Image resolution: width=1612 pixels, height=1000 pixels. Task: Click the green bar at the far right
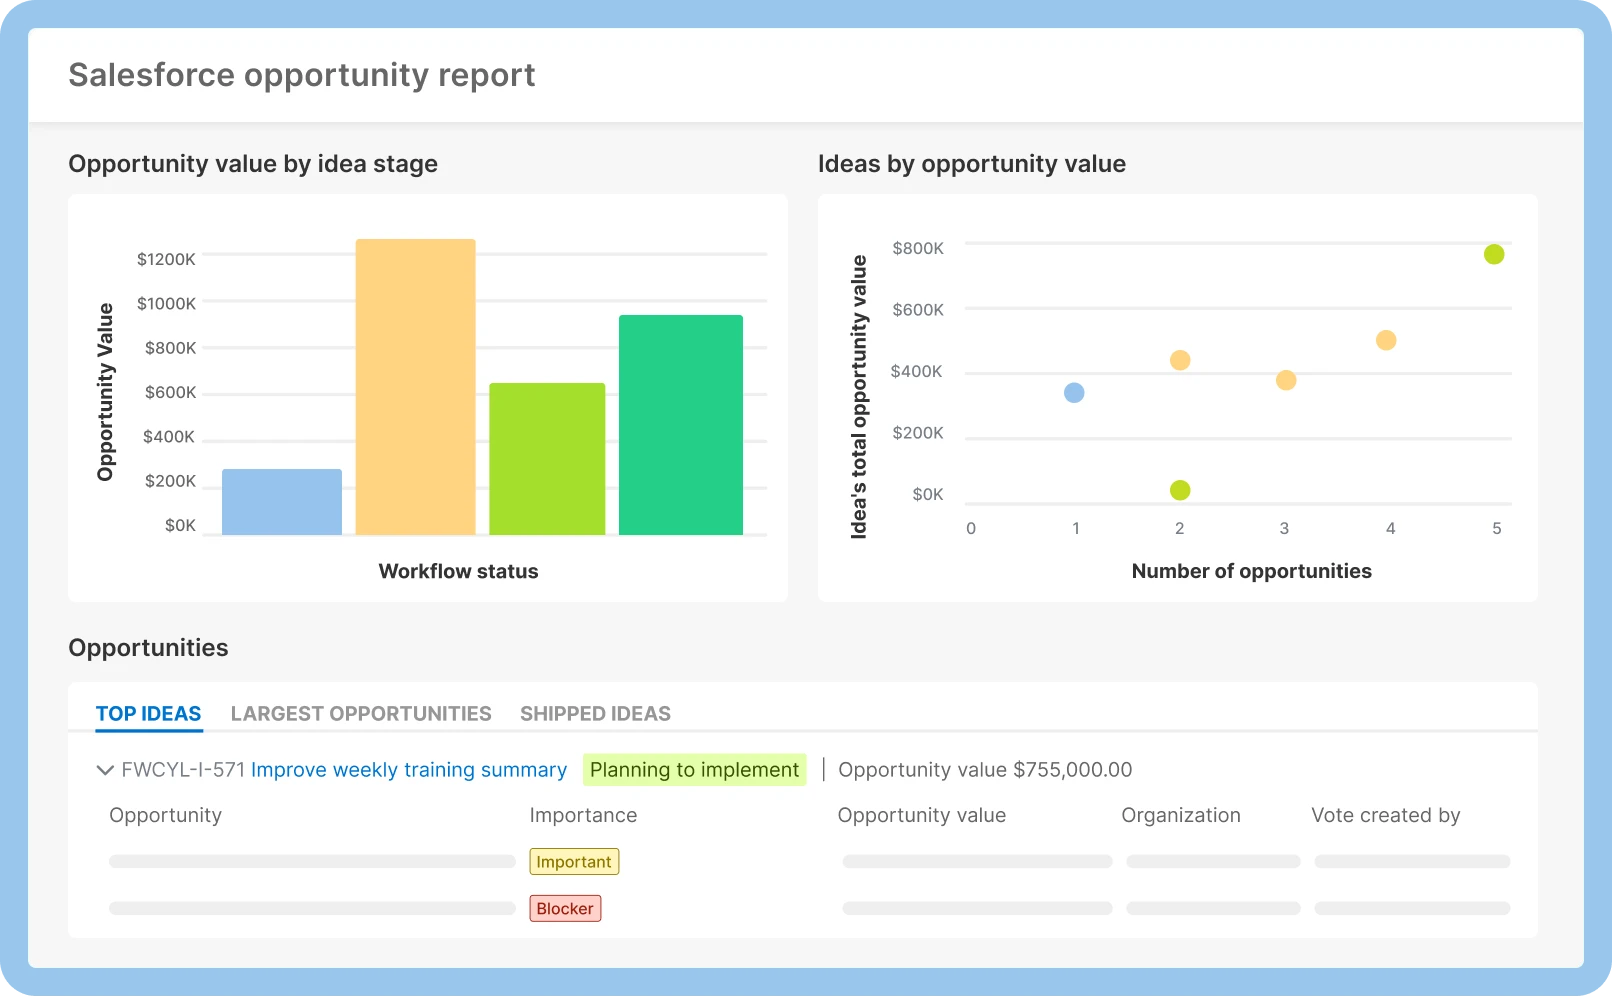(x=681, y=423)
